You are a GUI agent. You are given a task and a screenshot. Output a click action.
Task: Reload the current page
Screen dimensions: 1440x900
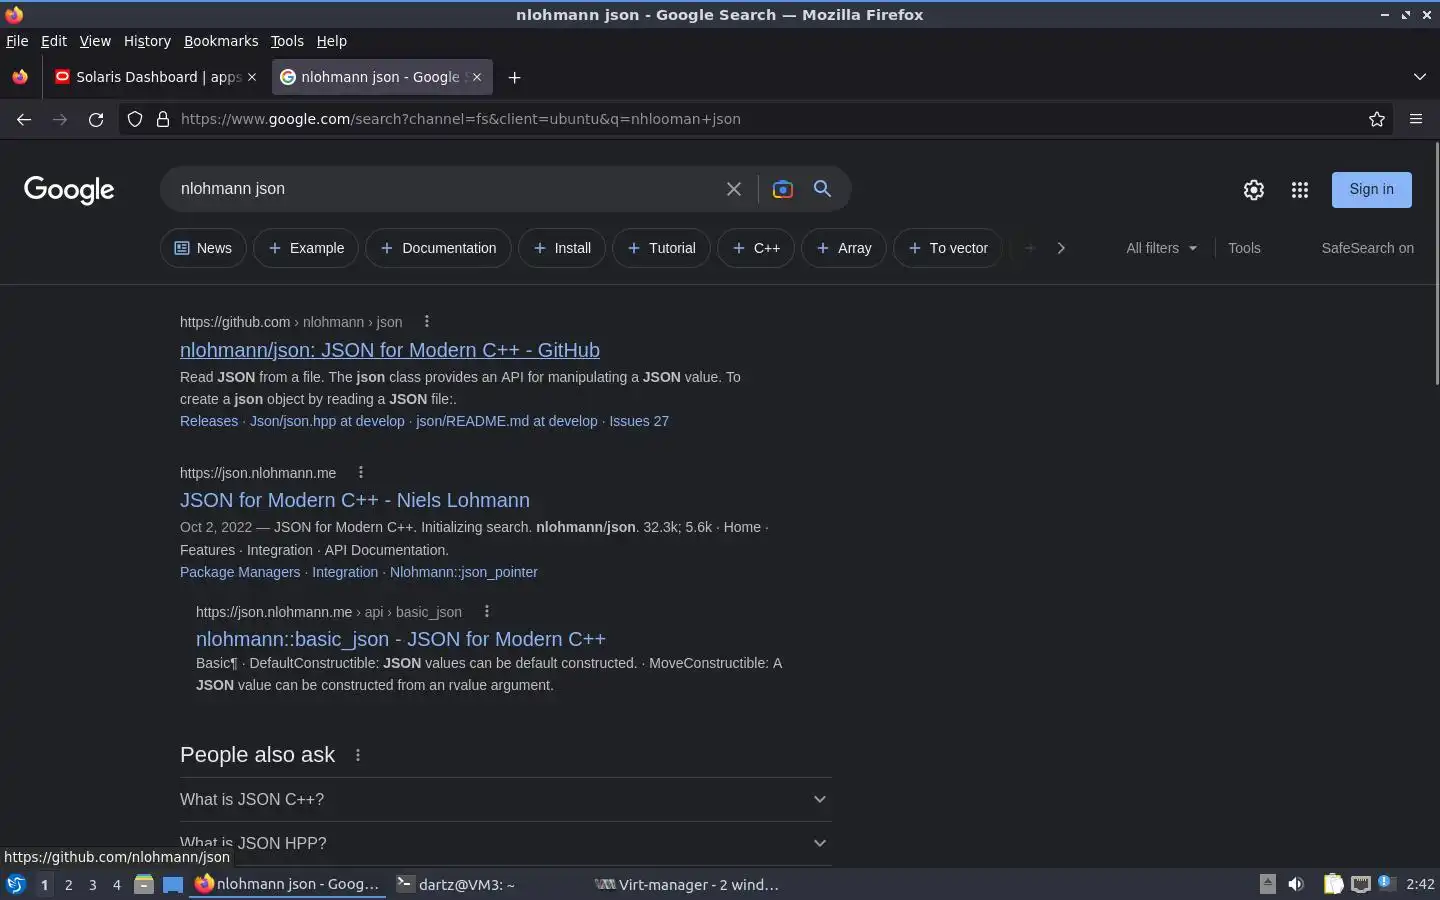point(96,119)
